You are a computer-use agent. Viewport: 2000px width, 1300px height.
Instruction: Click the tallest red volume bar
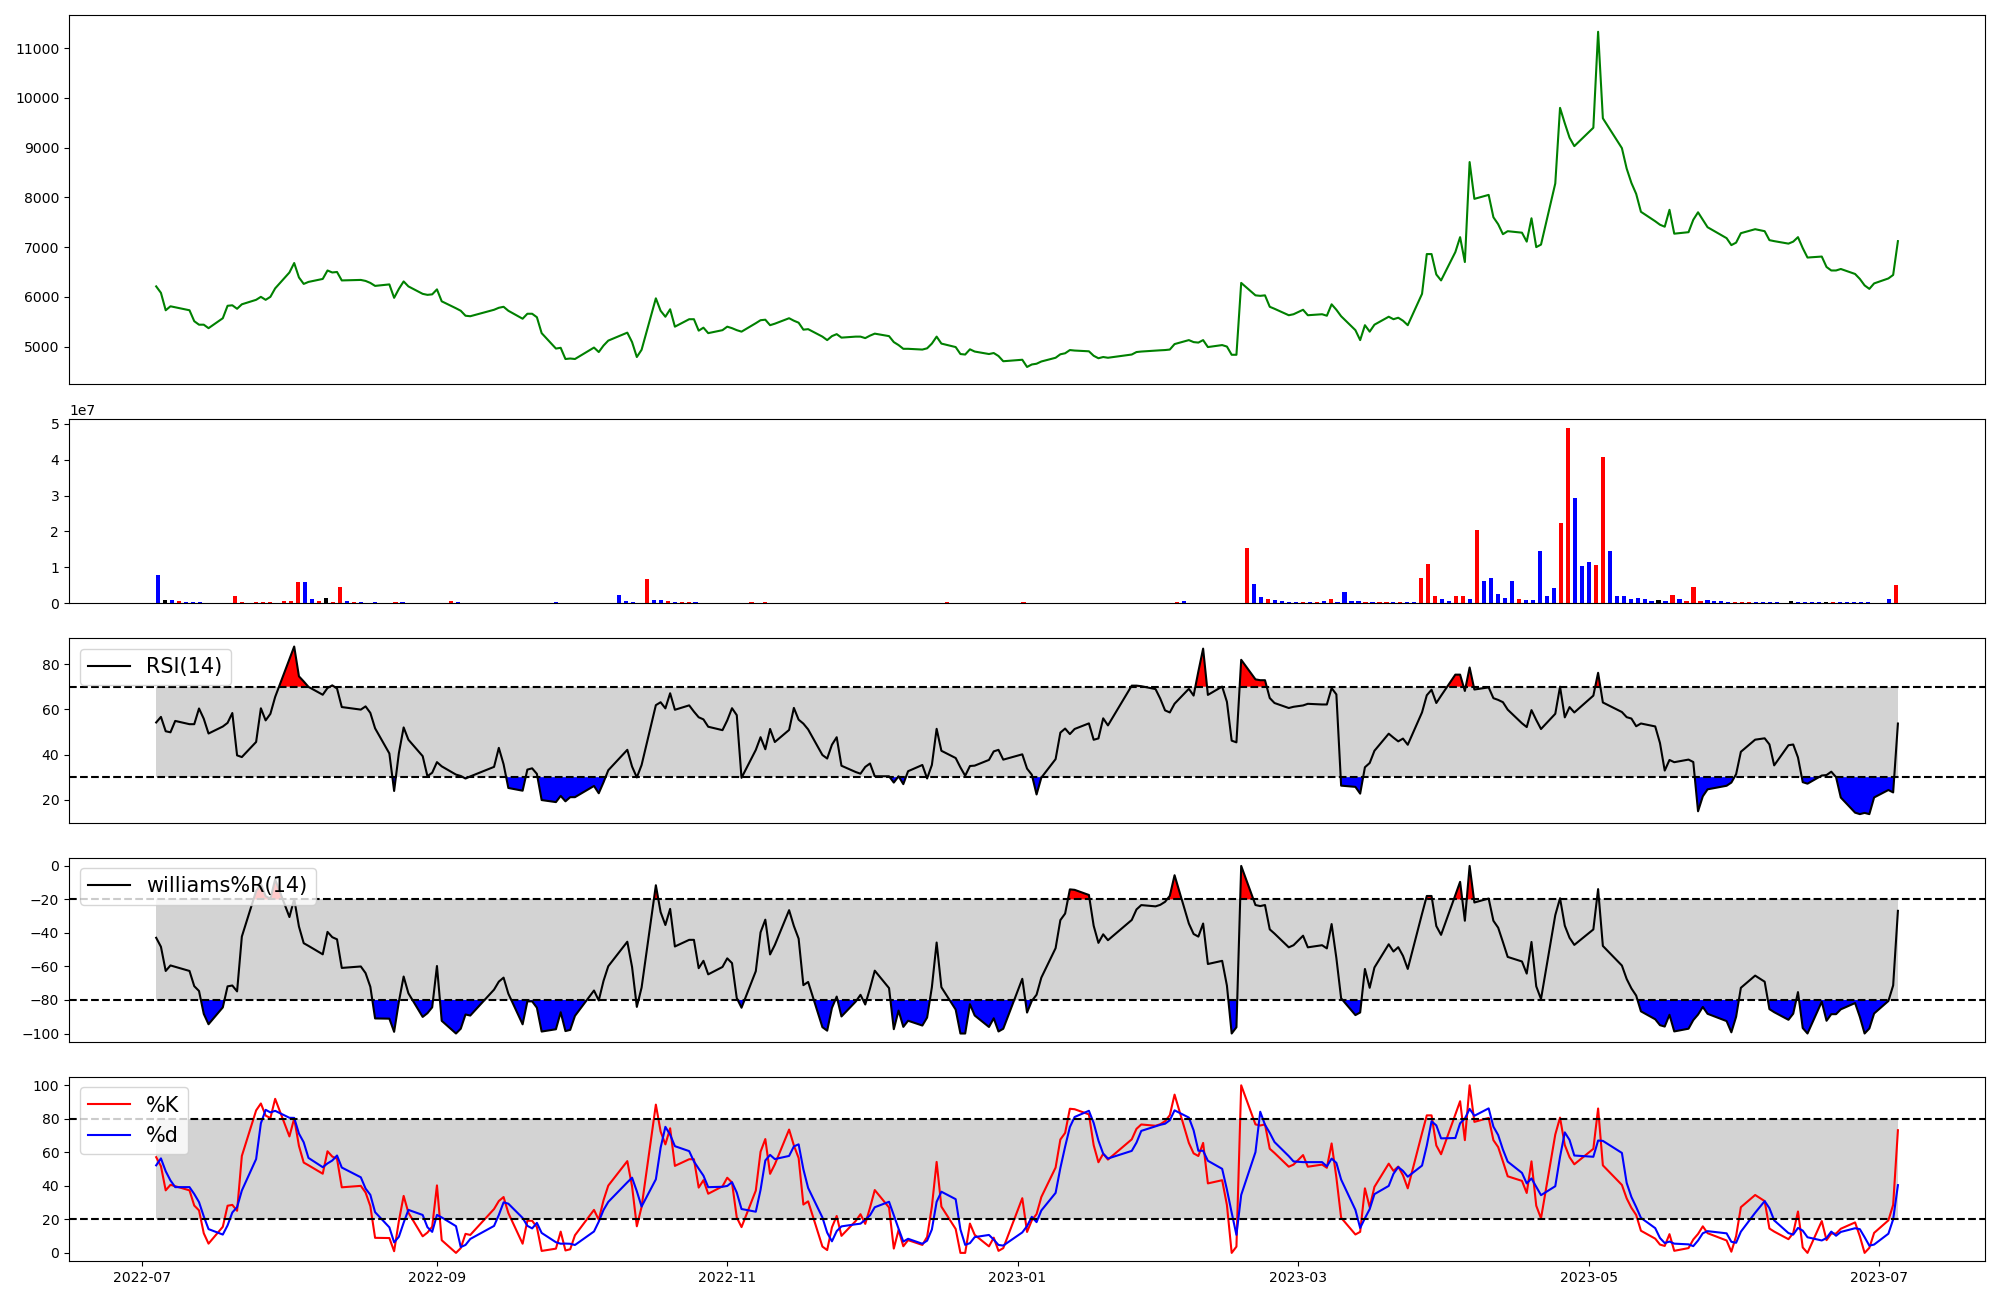pos(1568,515)
